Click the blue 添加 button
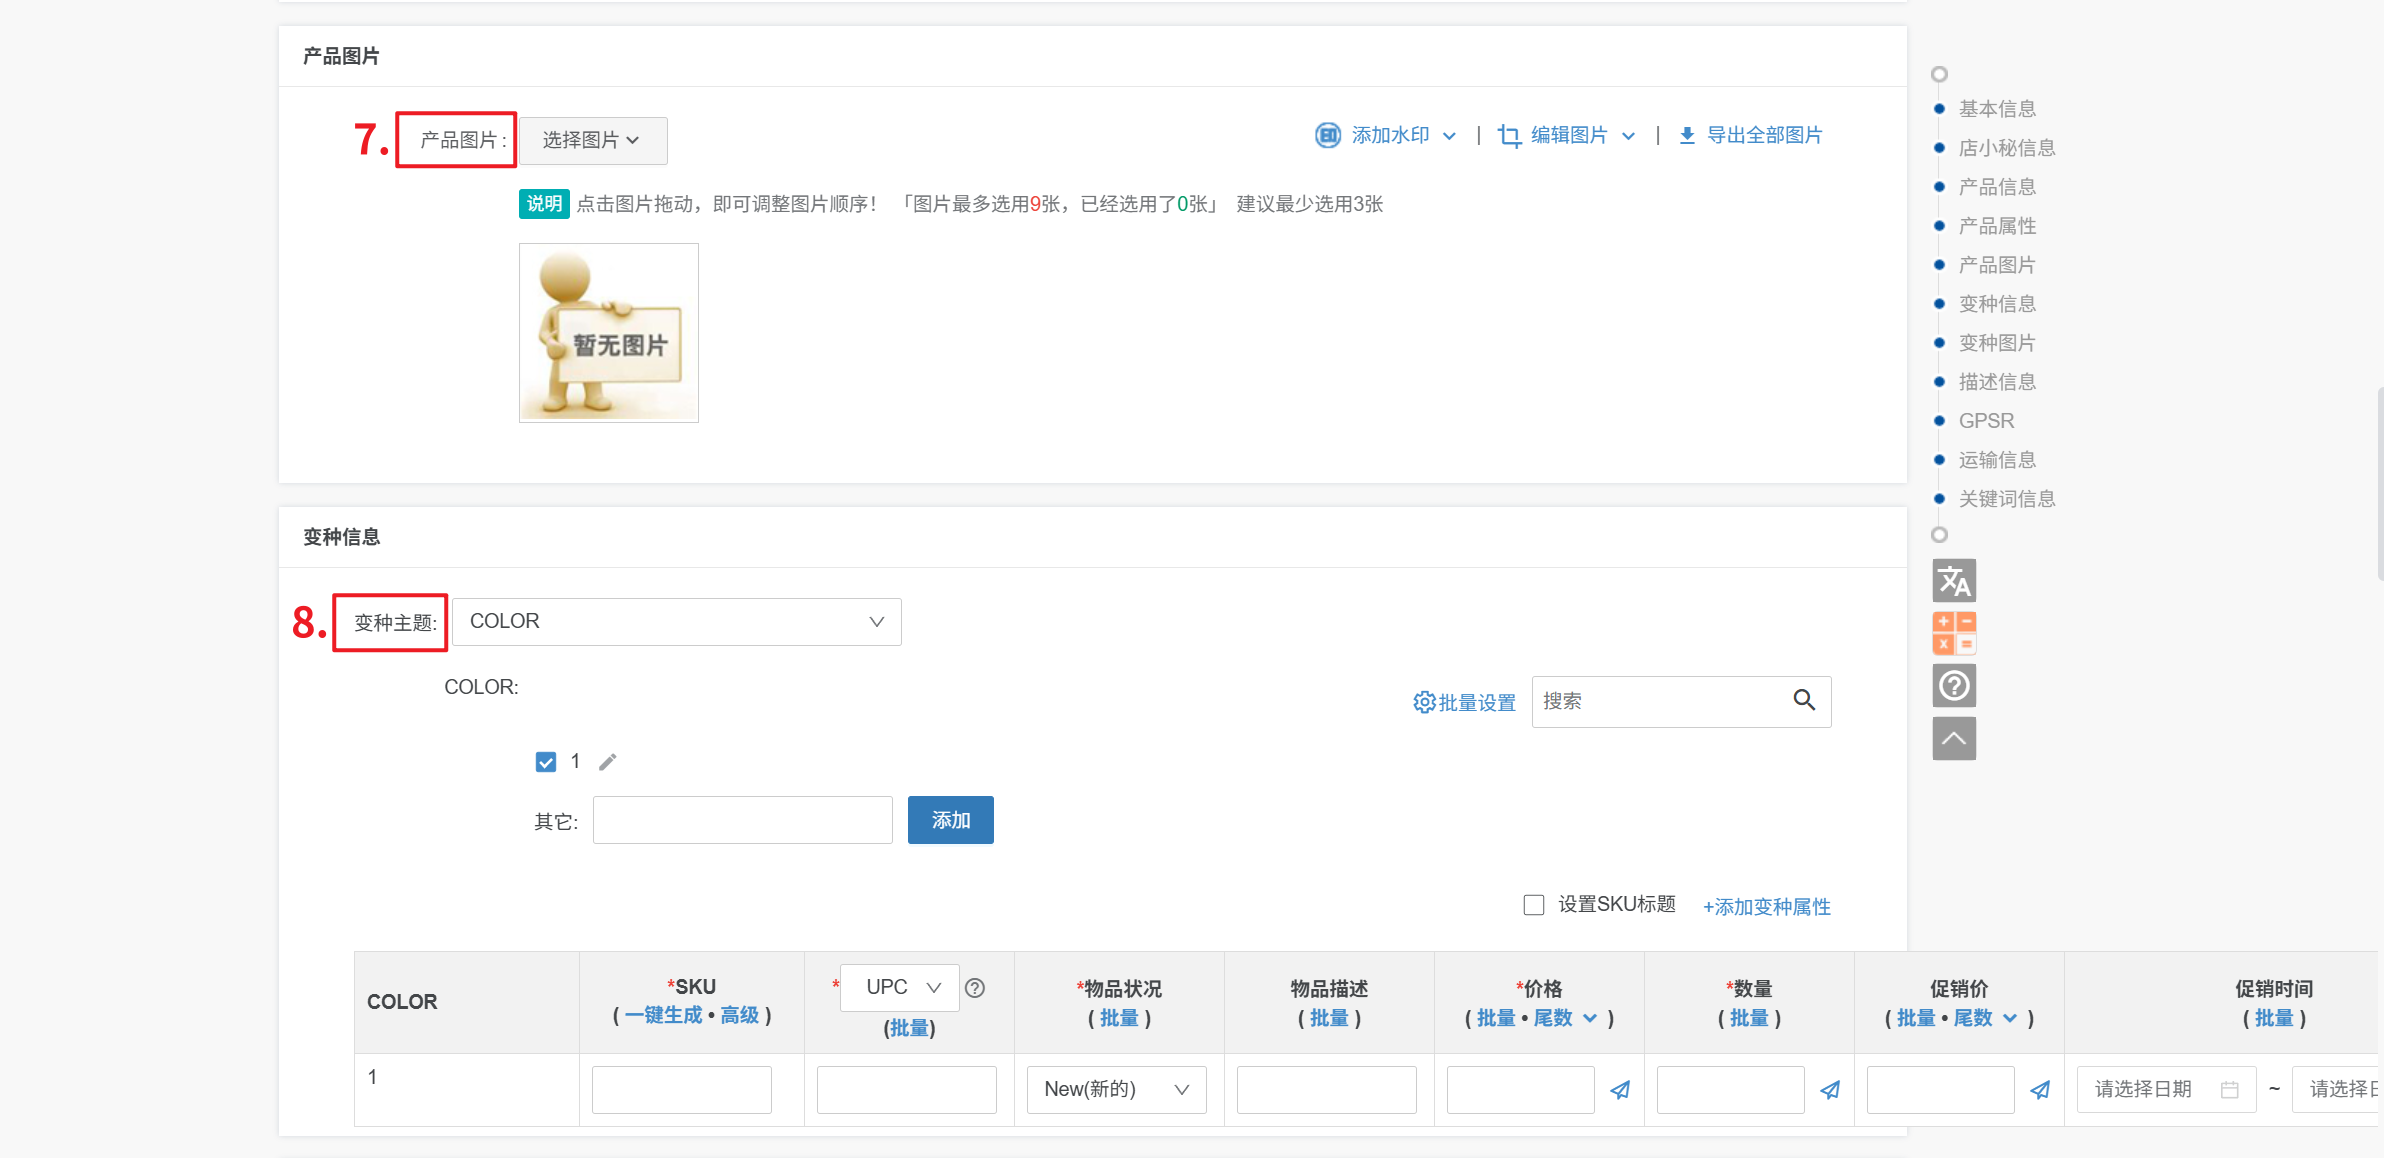 [950, 820]
